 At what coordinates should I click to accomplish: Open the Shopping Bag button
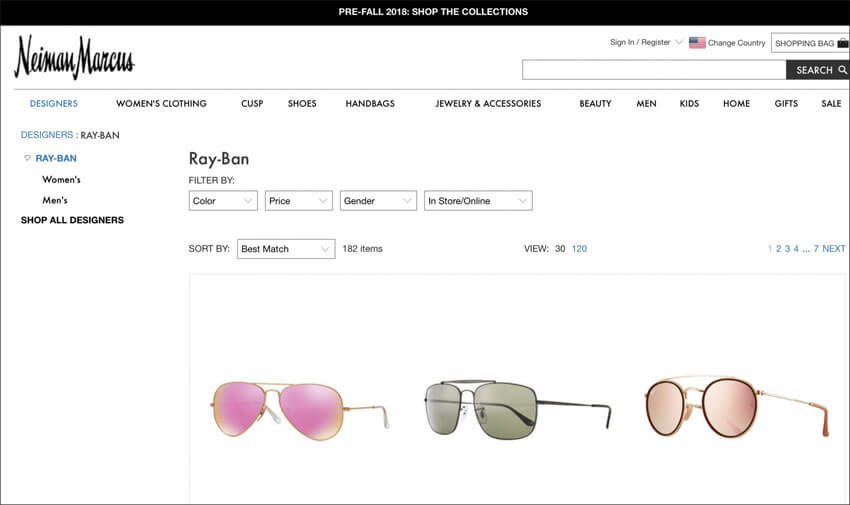click(810, 43)
